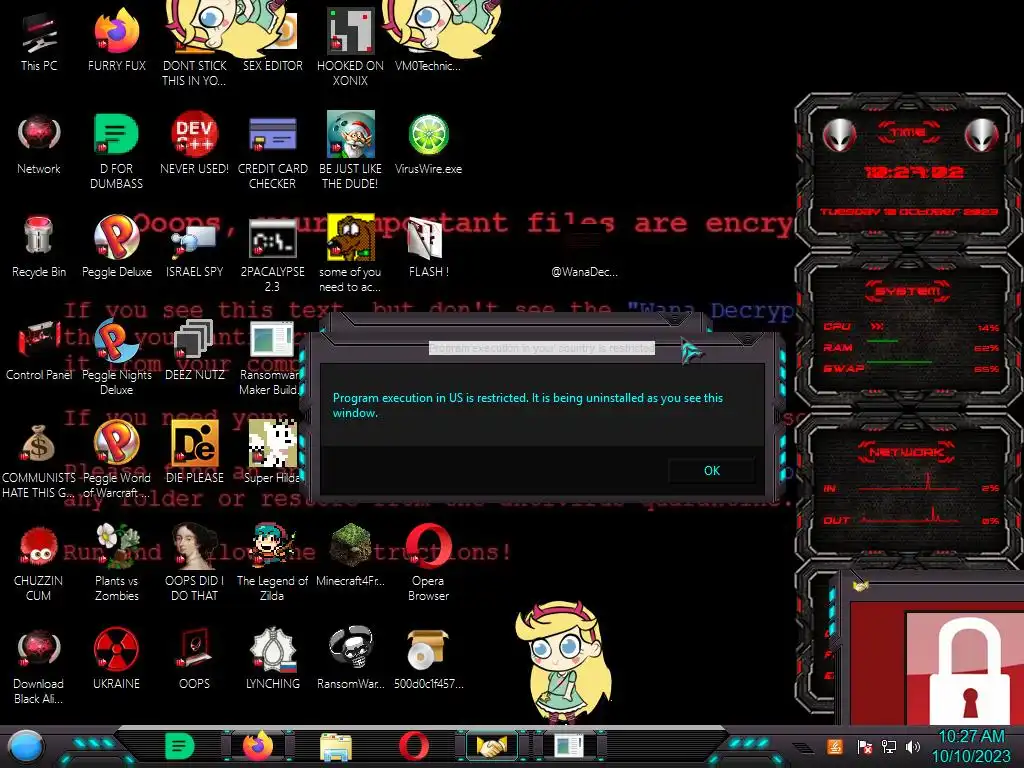Select the OOPS DID I DO THAT icon
This screenshot has height=768, width=1024.
[x=194, y=564]
